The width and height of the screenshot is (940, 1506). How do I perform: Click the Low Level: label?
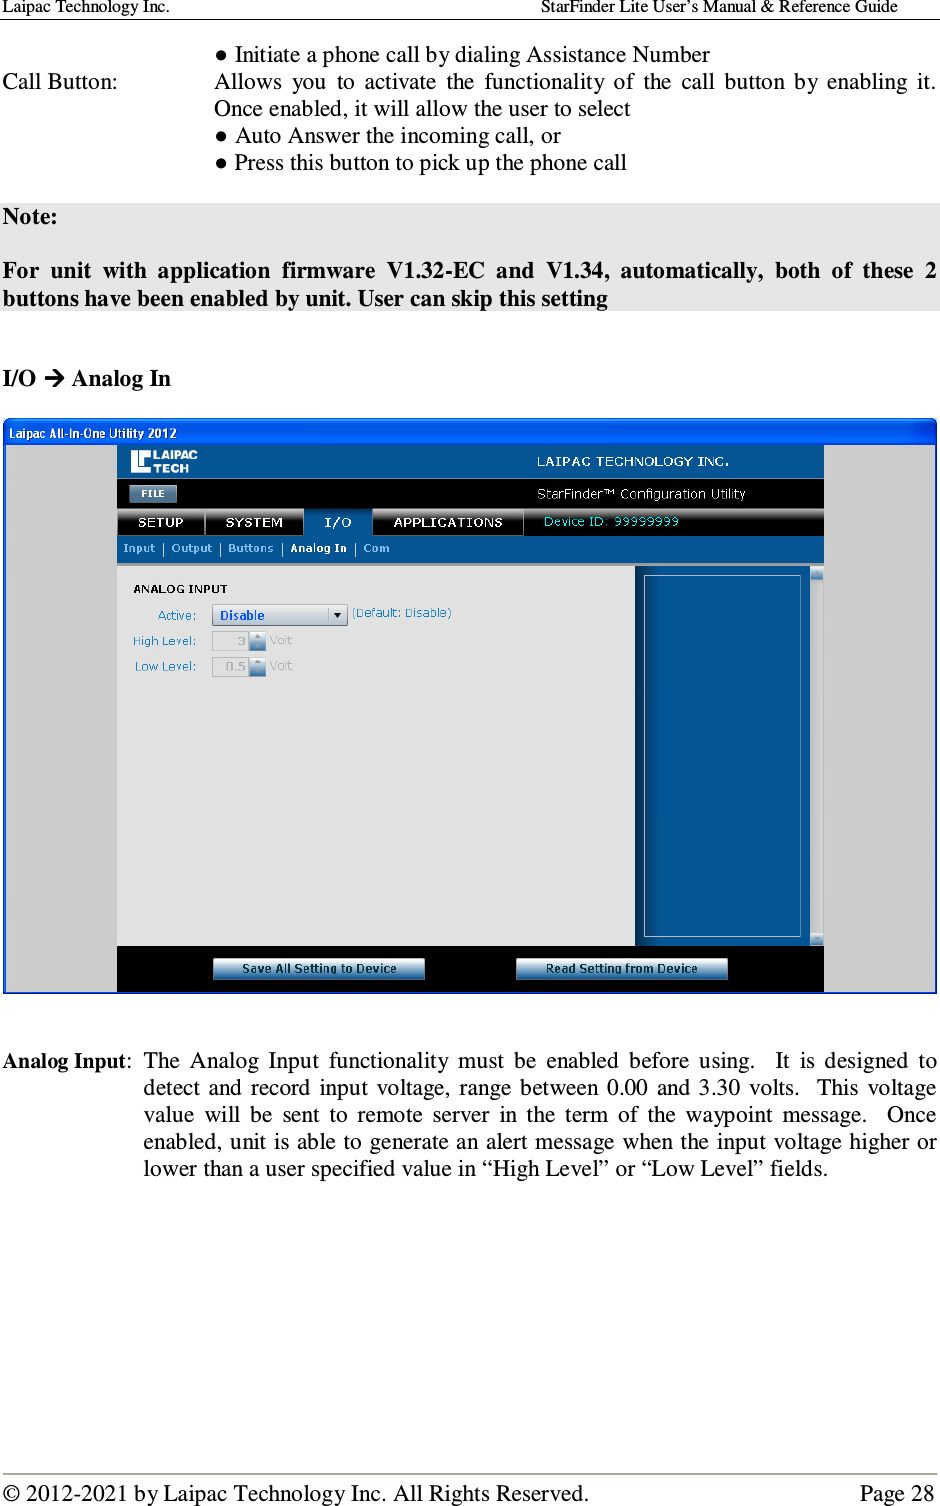(x=165, y=666)
